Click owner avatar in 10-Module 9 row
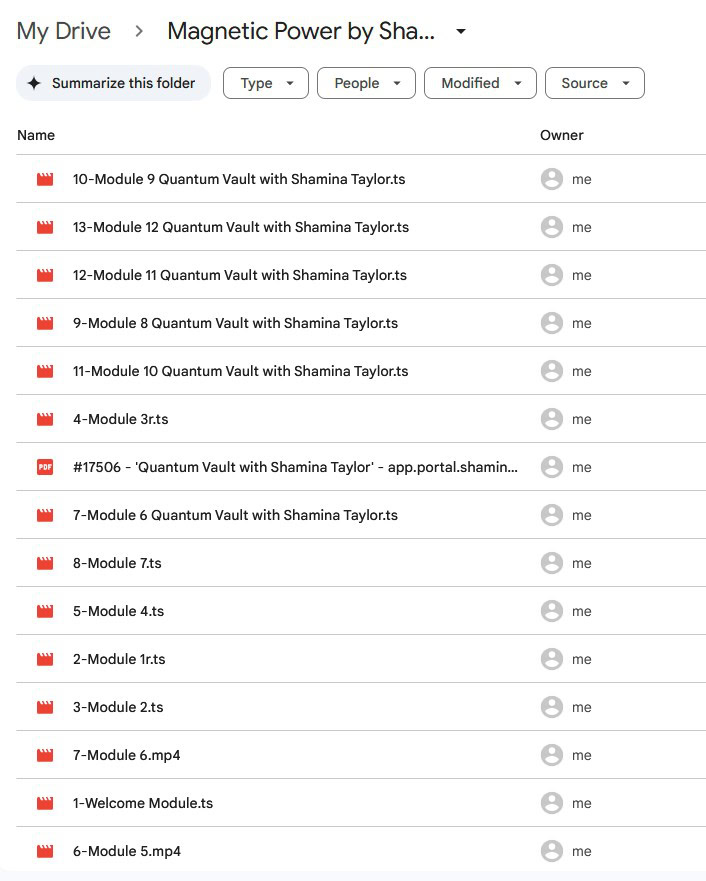The image size is (706, 881). pos(552,179)
